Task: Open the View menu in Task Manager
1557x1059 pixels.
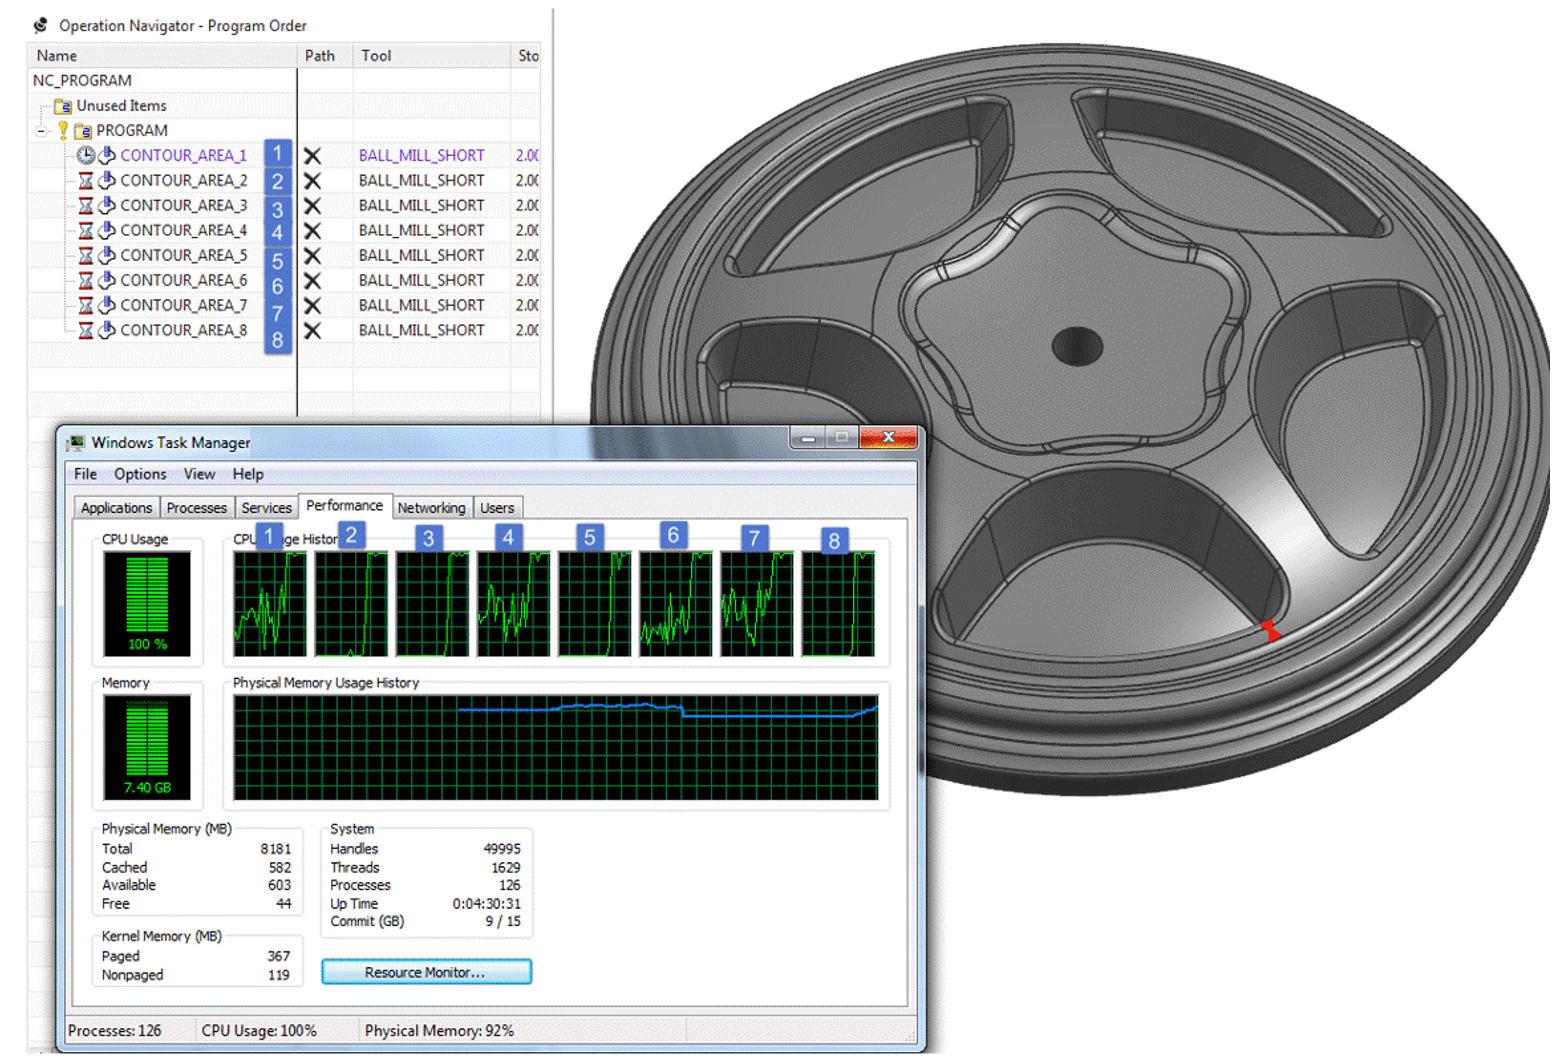Action: [199, 474]
